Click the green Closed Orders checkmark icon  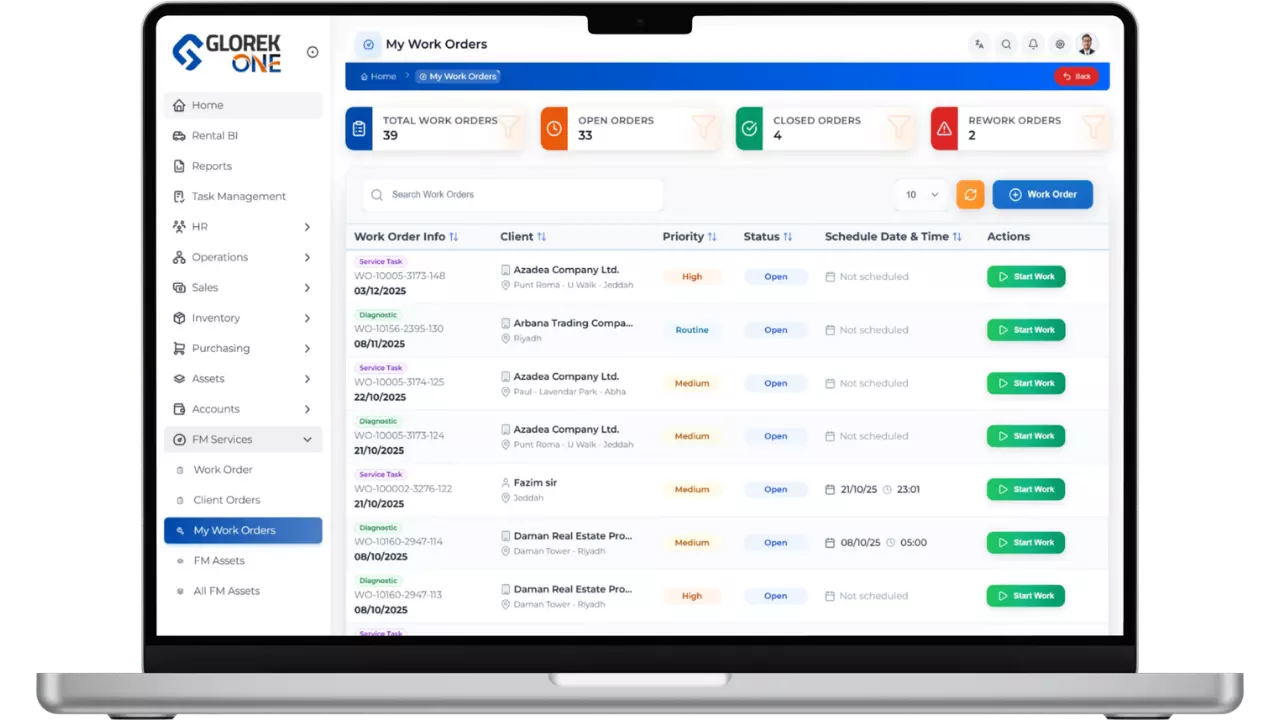click(749, 129)
